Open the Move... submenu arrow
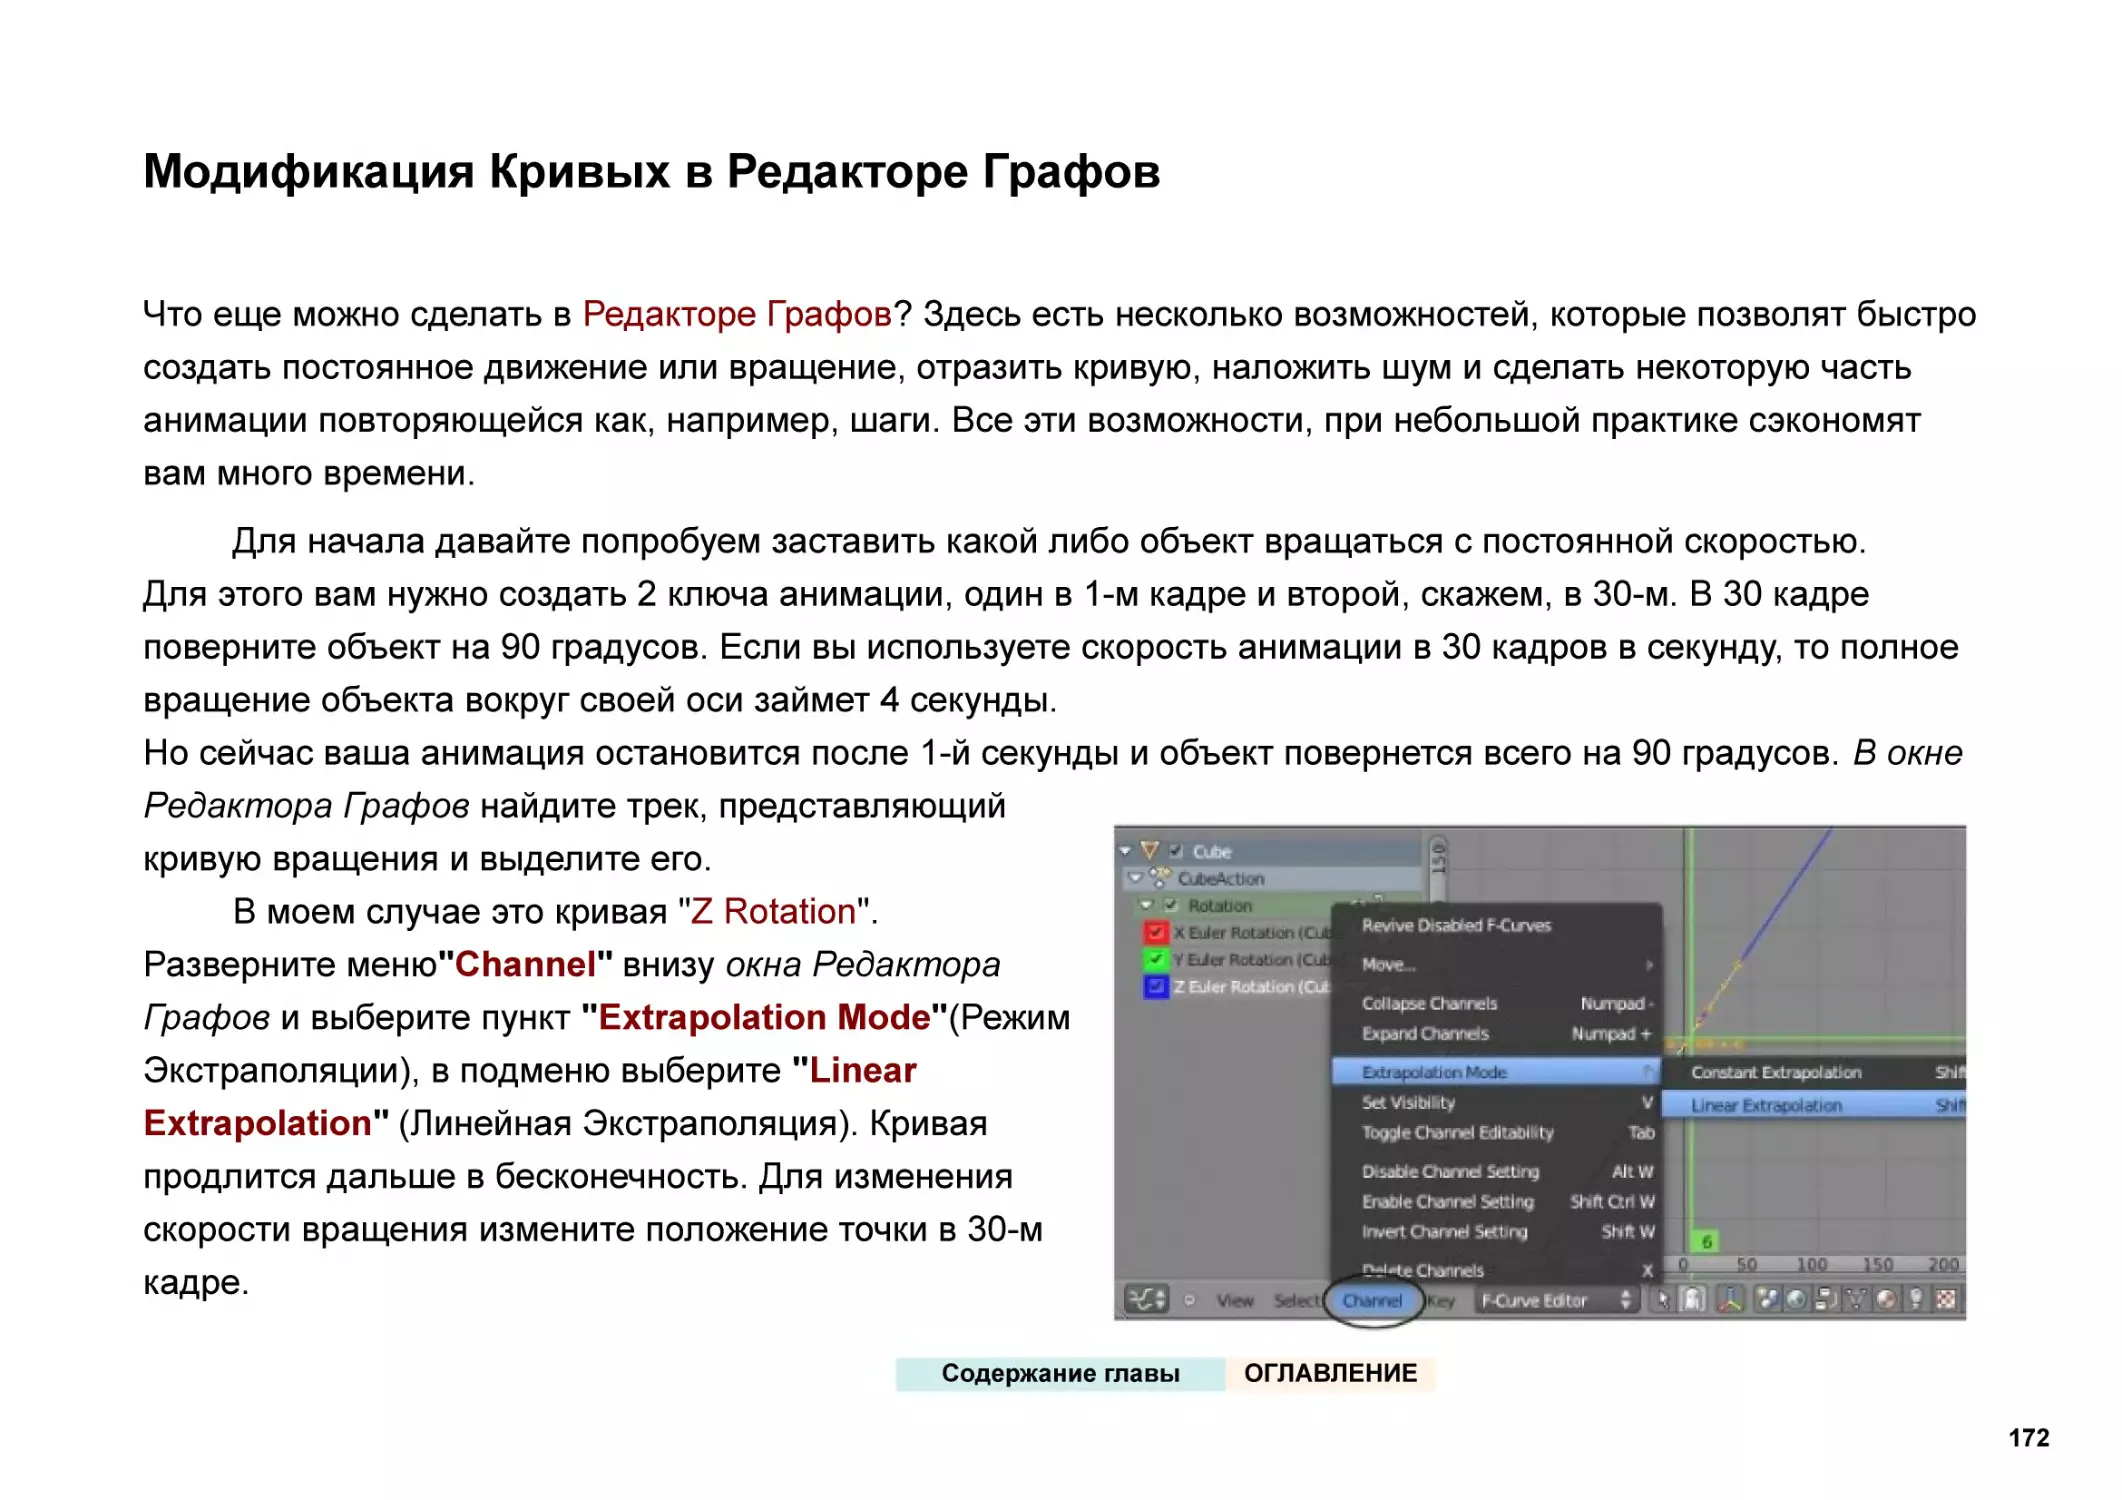 [1648, 965]
